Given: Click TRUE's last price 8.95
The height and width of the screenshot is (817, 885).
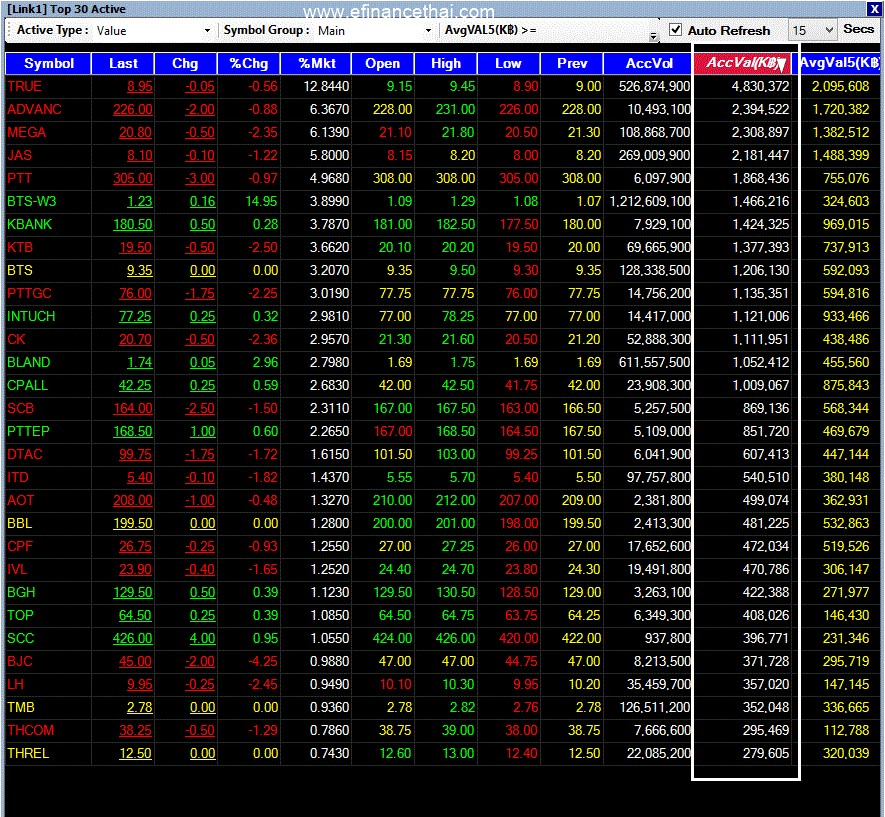Looking at the screenshot, I should [x=139, y=86].
